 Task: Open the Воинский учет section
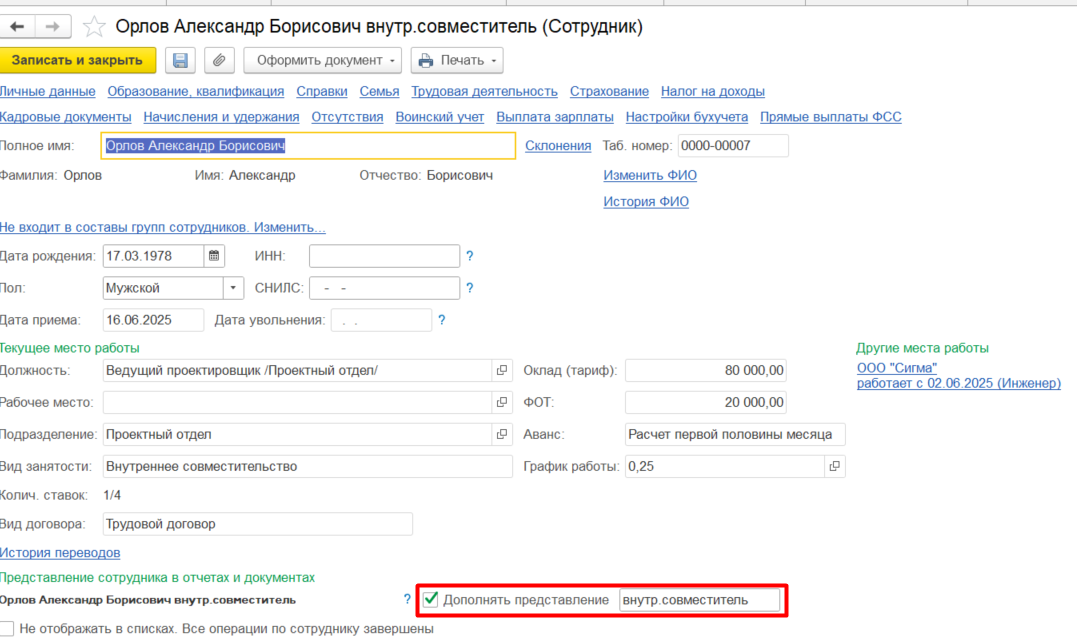pyautogui.click(x=440, y=117)
